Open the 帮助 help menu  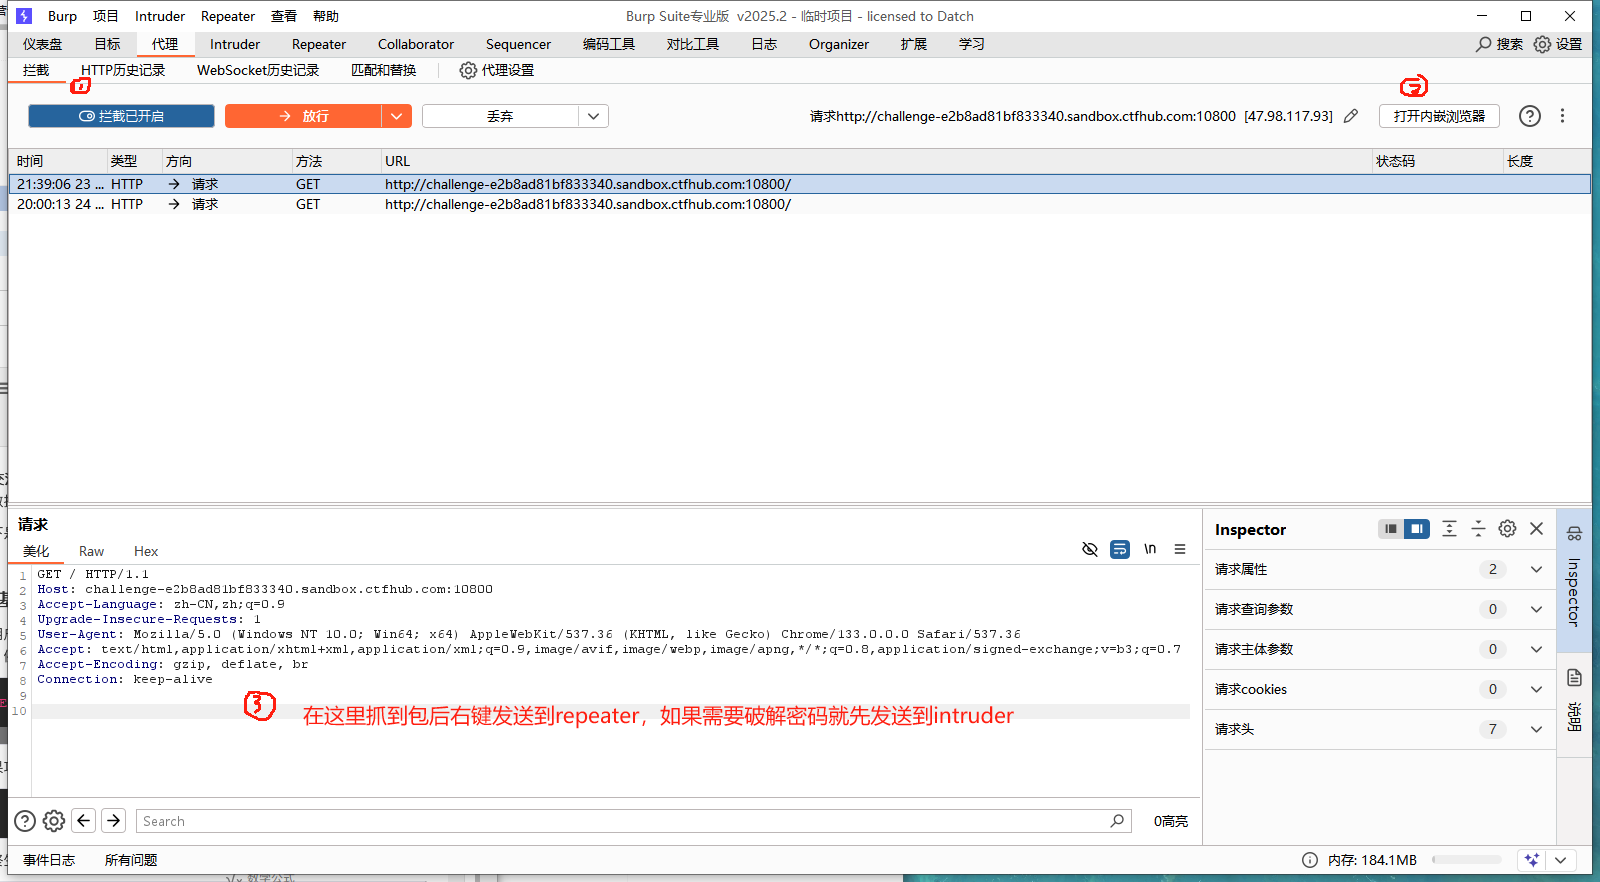click(326, 16)
